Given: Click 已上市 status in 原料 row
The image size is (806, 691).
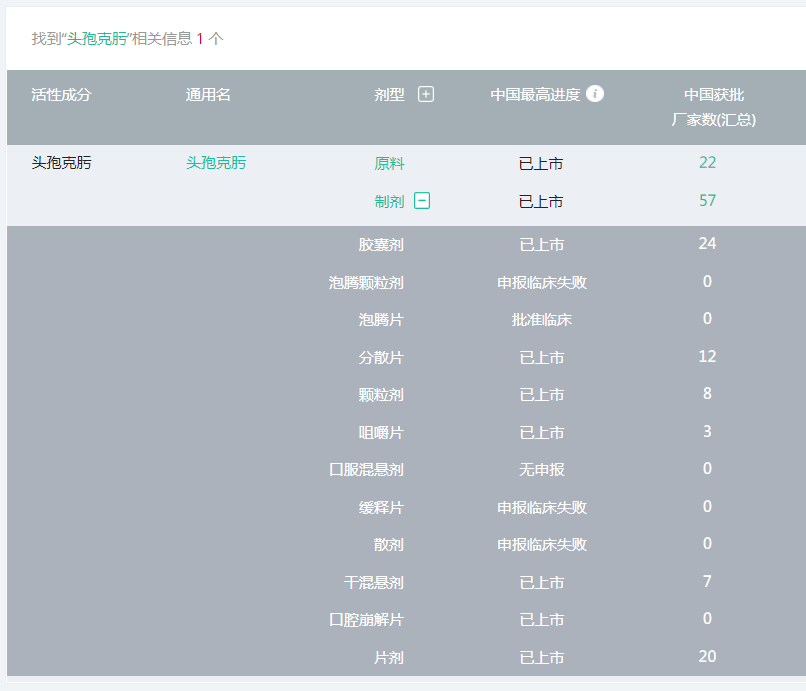Looking at the screenshot, I should (x=541, y=163).
